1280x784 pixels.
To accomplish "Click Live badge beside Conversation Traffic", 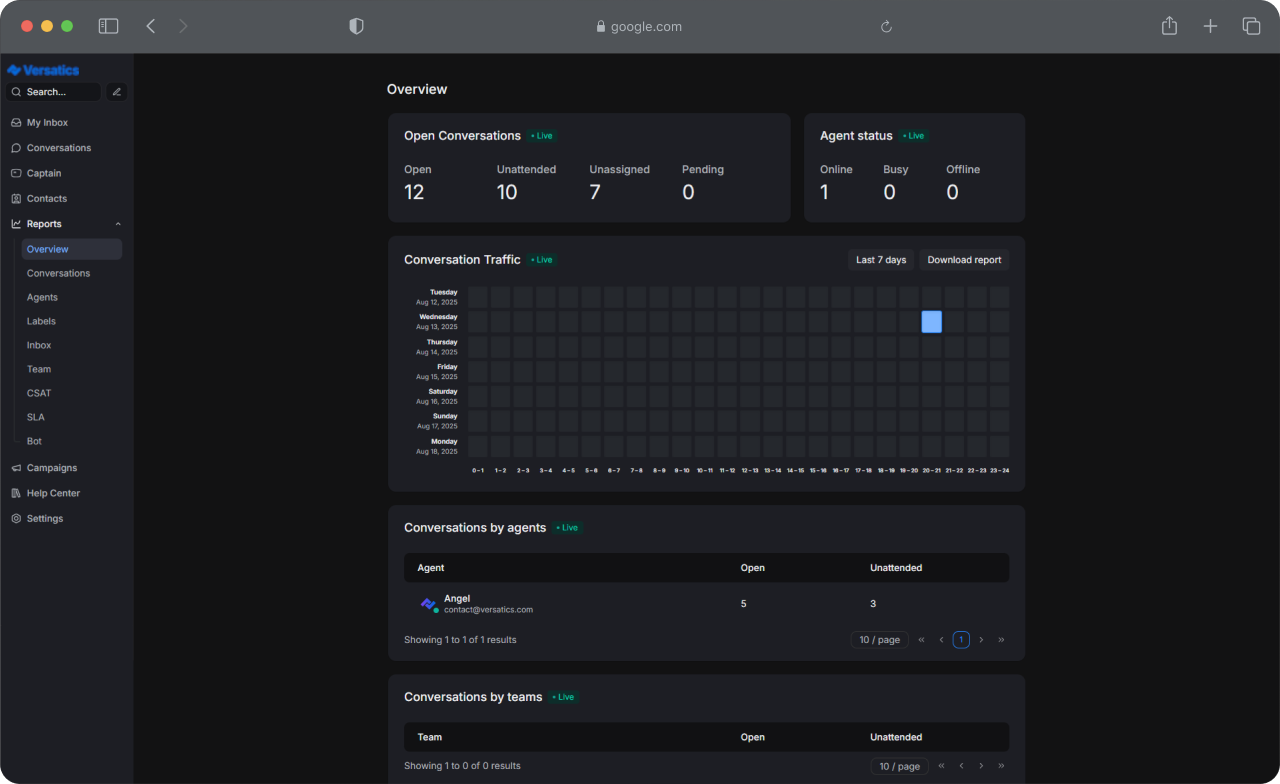I will tap(541, 260).
